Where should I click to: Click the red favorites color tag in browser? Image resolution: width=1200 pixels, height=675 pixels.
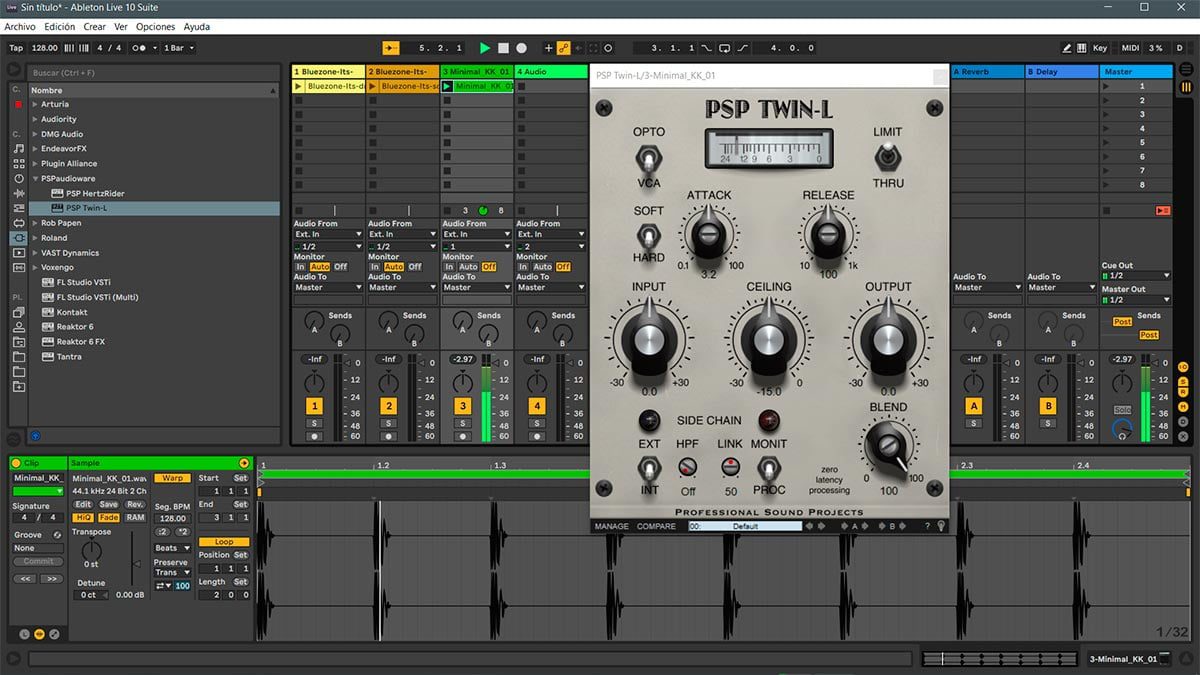(18, 104)
